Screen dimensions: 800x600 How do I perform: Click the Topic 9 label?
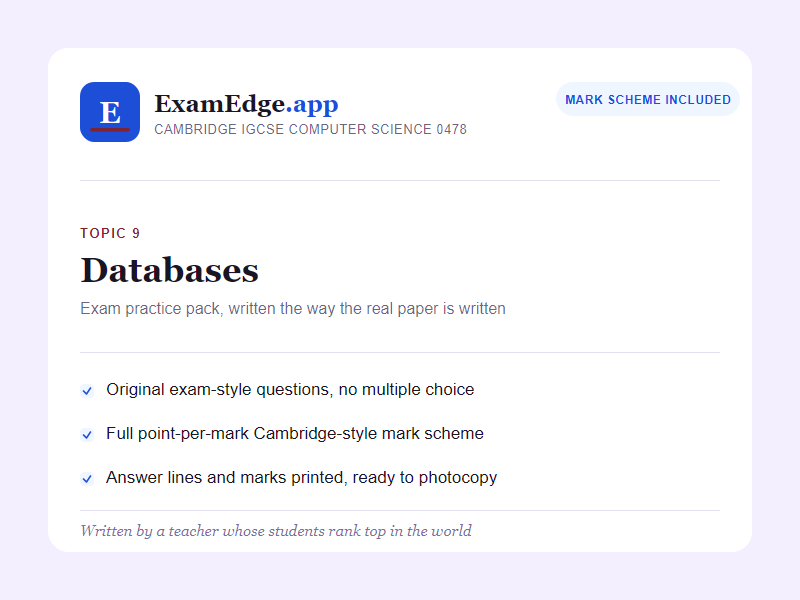[x=110, y=233]
